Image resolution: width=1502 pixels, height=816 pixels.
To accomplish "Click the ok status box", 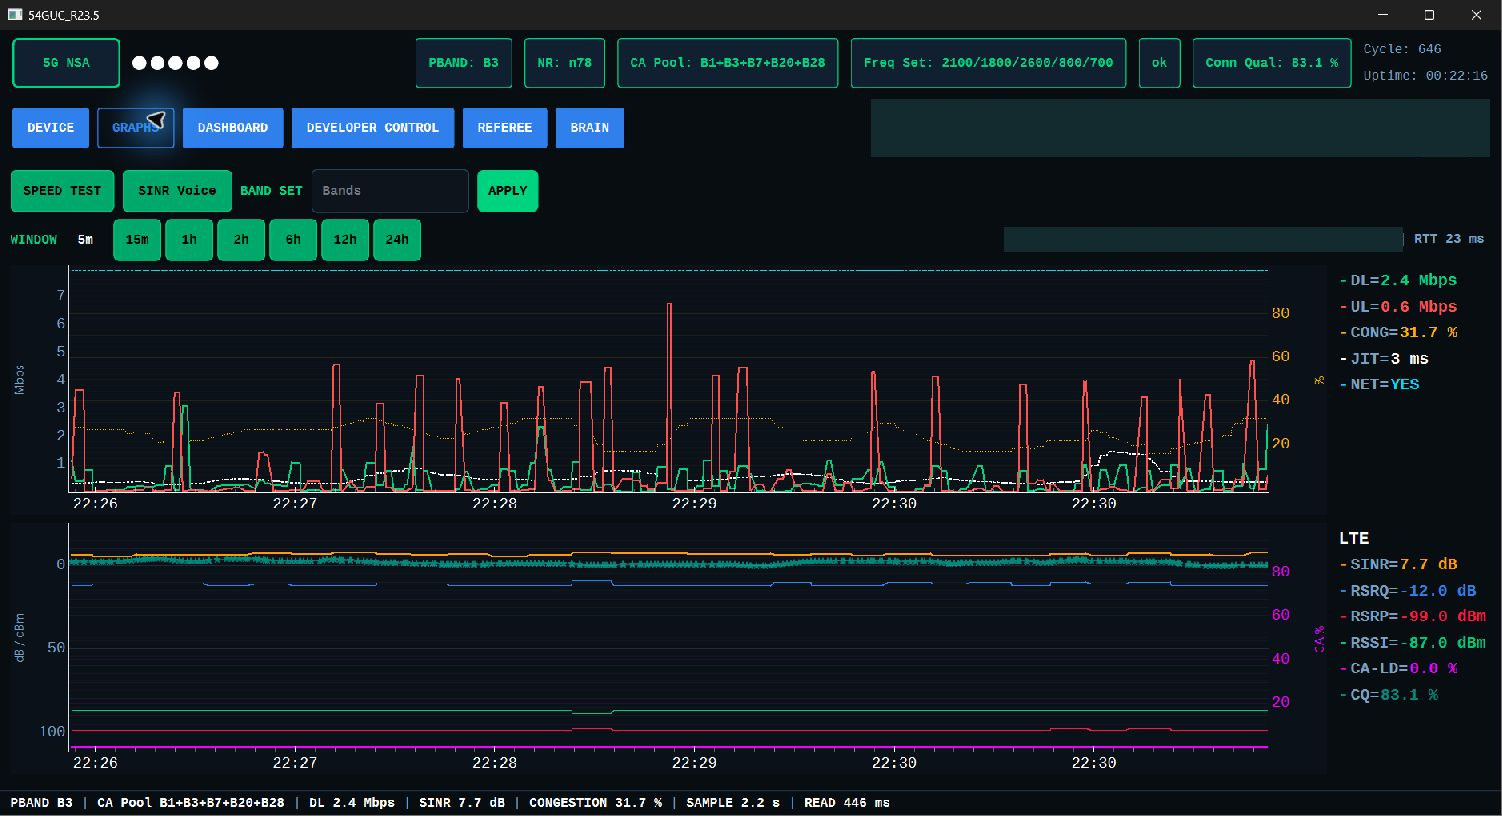I will point(1160,63).
